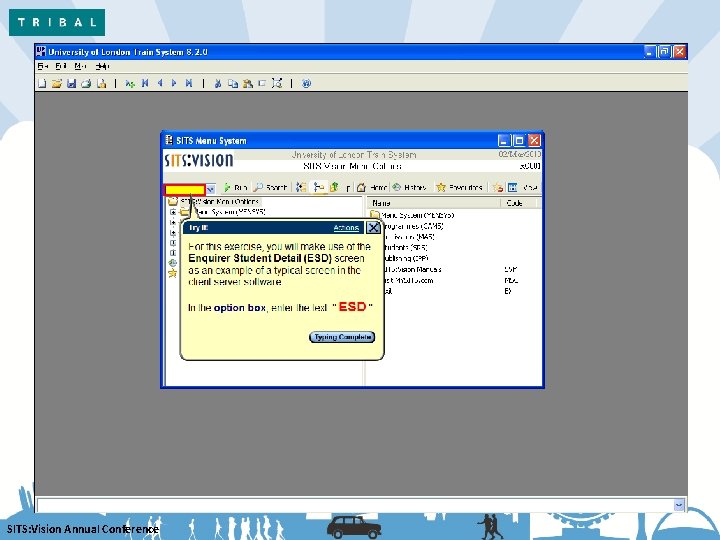
Task: Open the Edit menu
Action: coord(61,66)
